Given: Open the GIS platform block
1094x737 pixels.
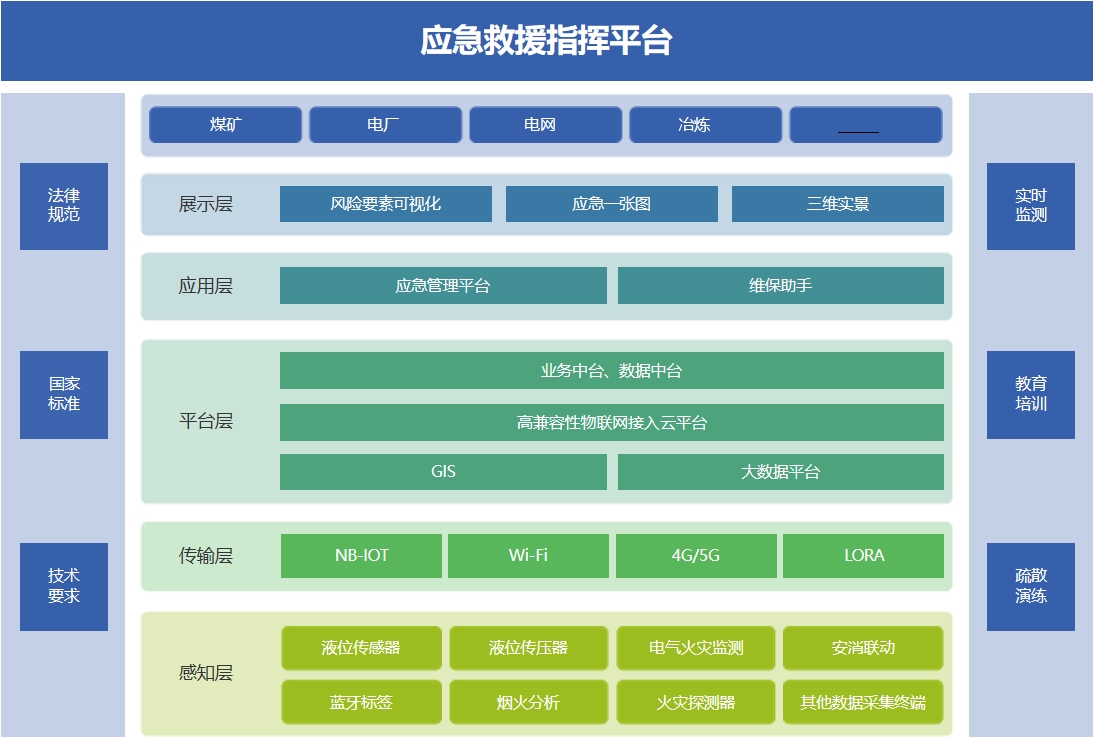Looking at the screenshot, I should 443,472.
